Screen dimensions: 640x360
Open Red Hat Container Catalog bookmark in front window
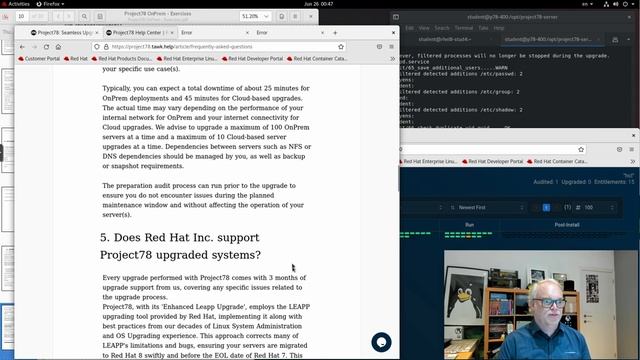click(x=317, y=59)
